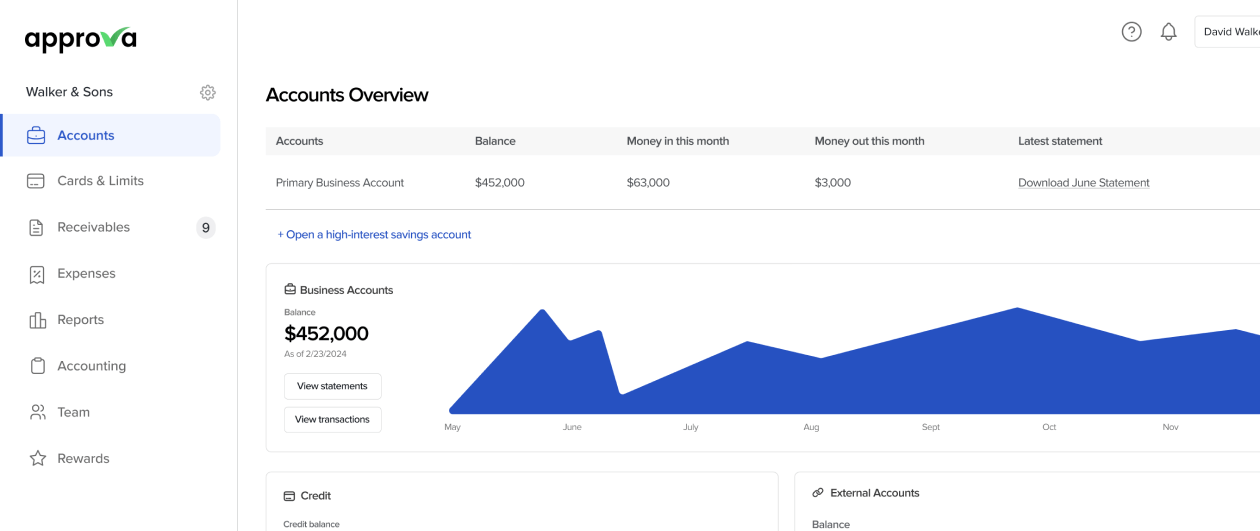Click the Cards & Limits card icon

click(x=36, y=181)
